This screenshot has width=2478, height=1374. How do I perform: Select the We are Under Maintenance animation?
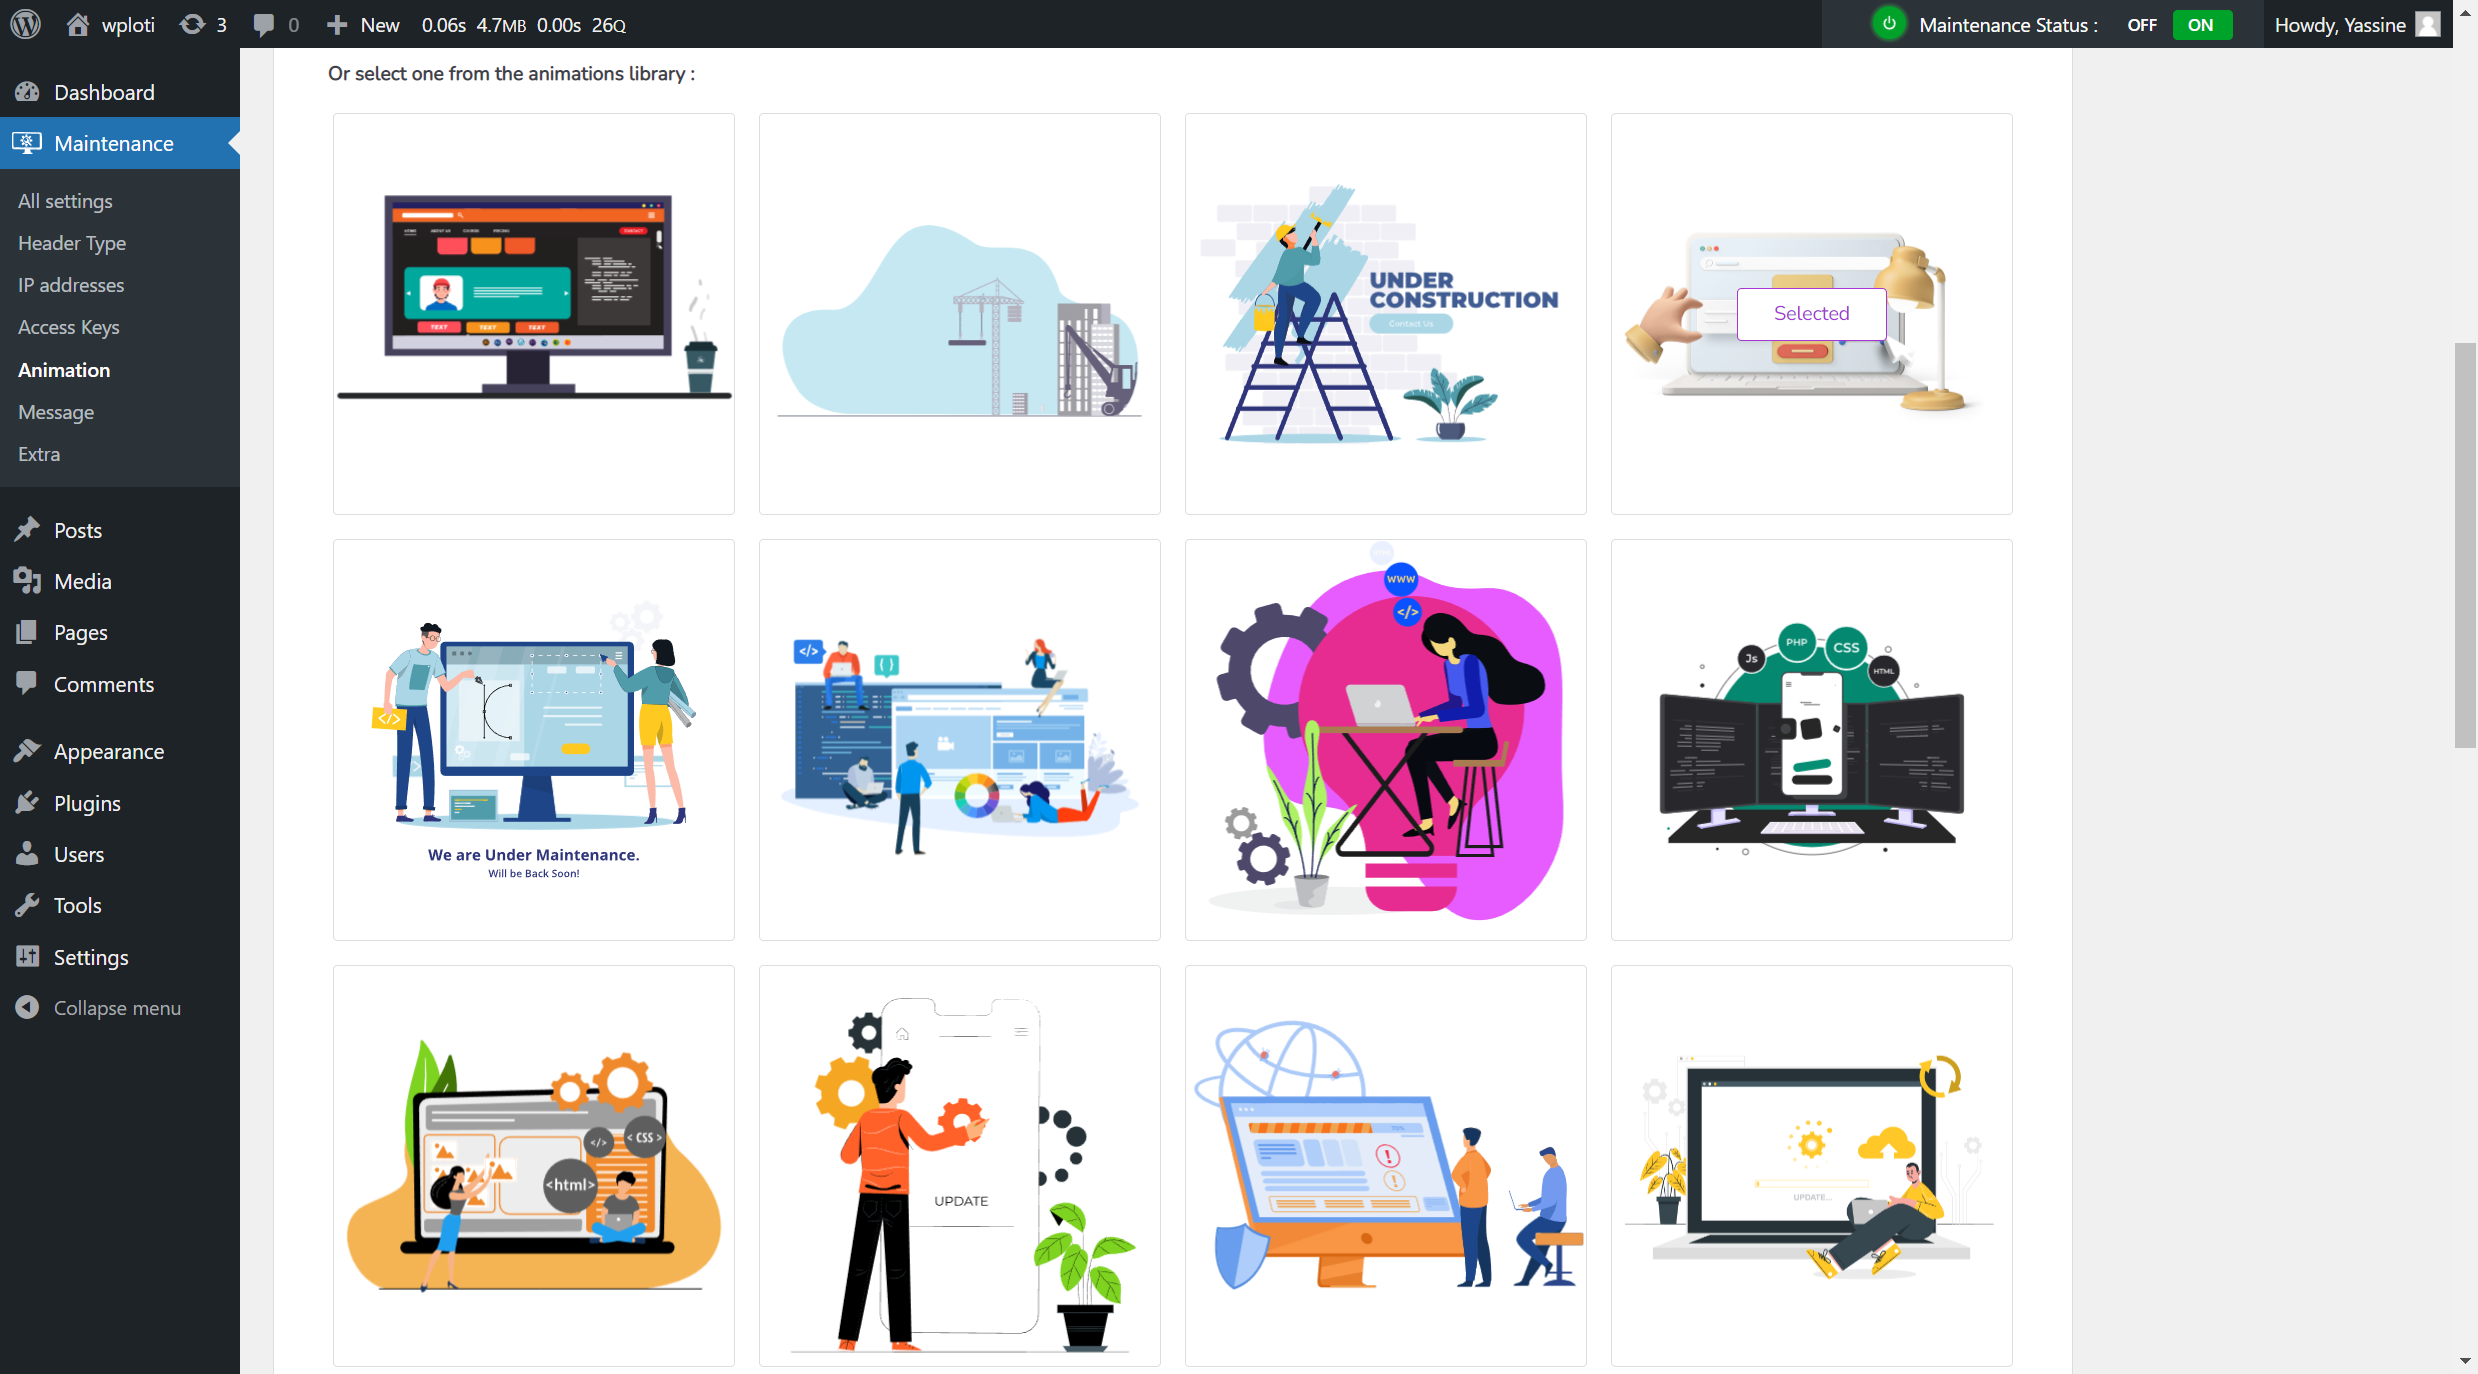tap(534, 740)
